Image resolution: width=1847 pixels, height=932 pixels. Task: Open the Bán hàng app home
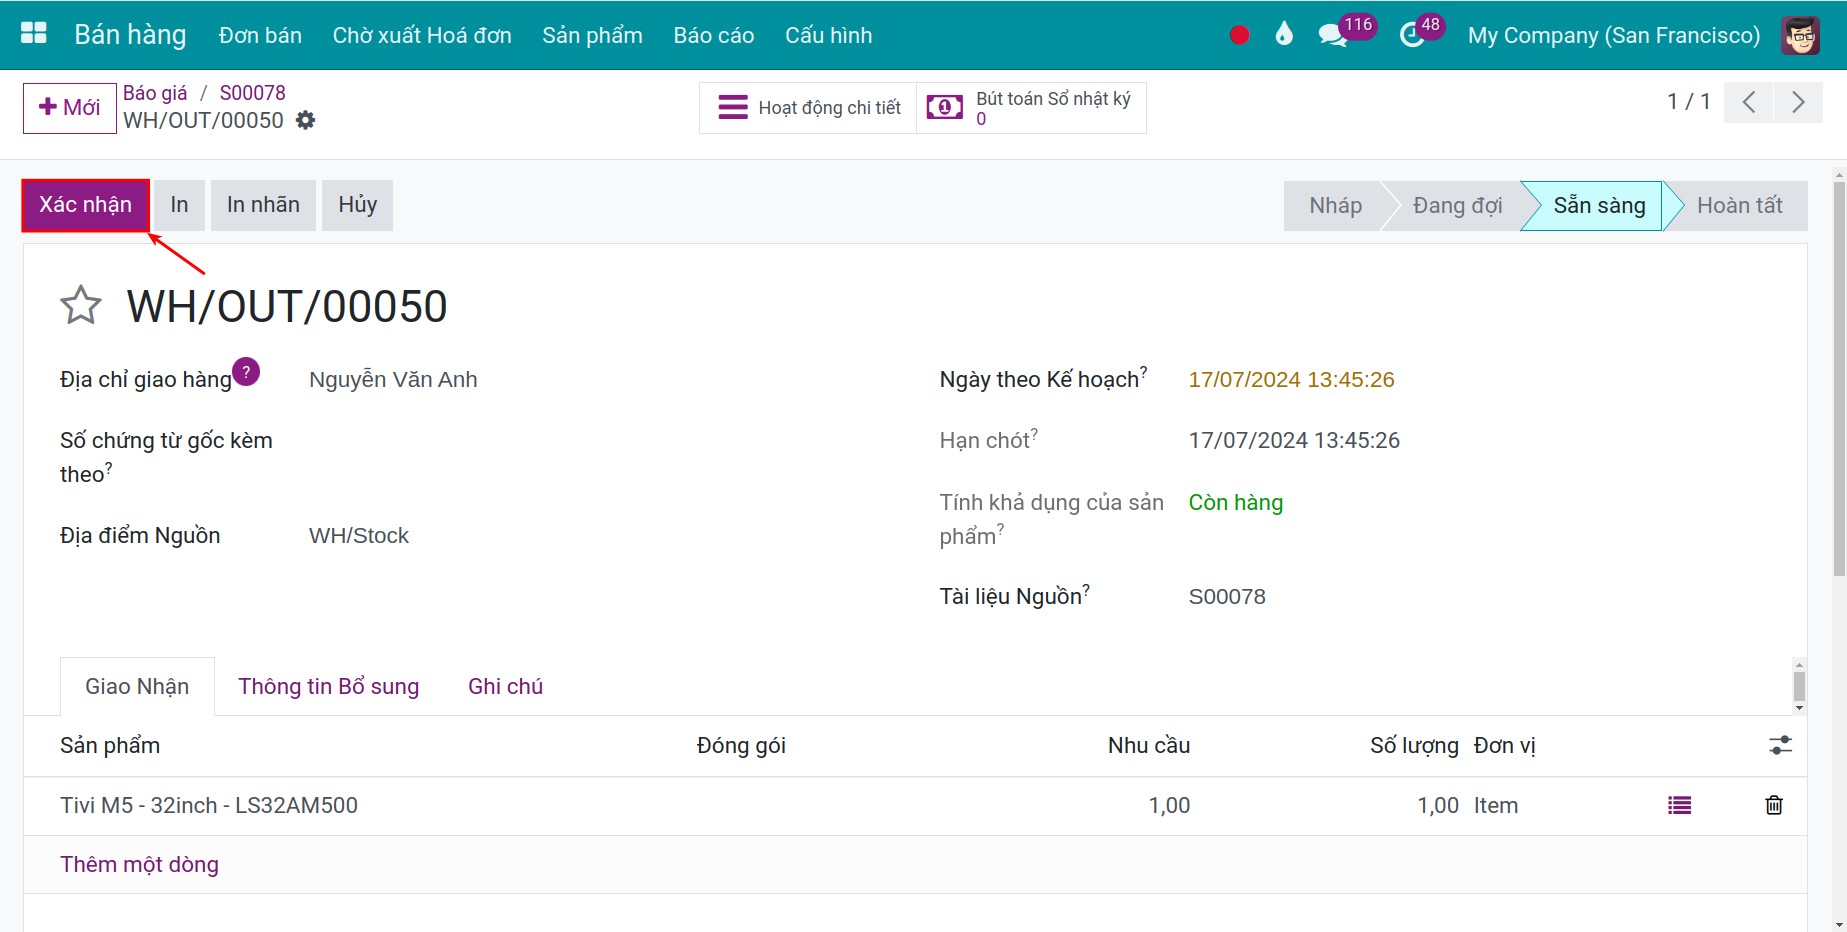[130, 35]
